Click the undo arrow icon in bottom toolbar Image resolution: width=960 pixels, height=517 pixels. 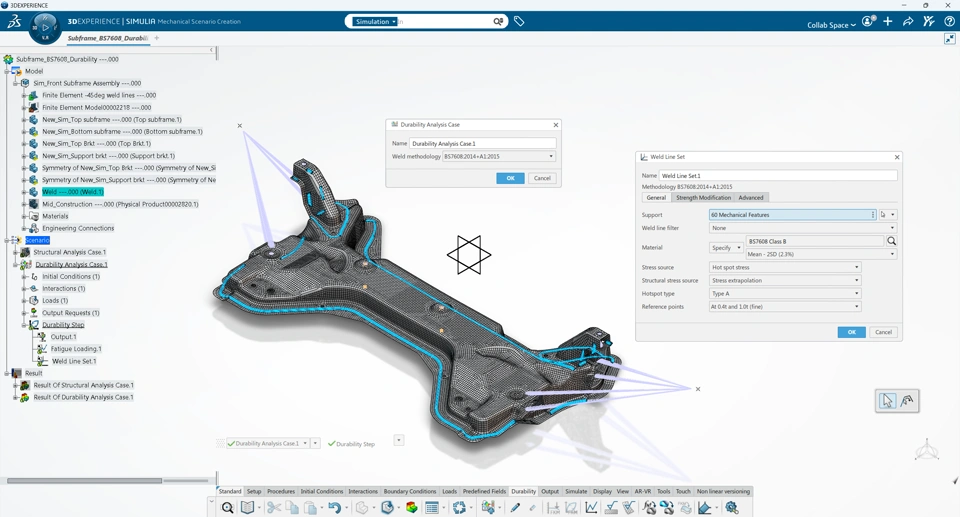[334, 507]
